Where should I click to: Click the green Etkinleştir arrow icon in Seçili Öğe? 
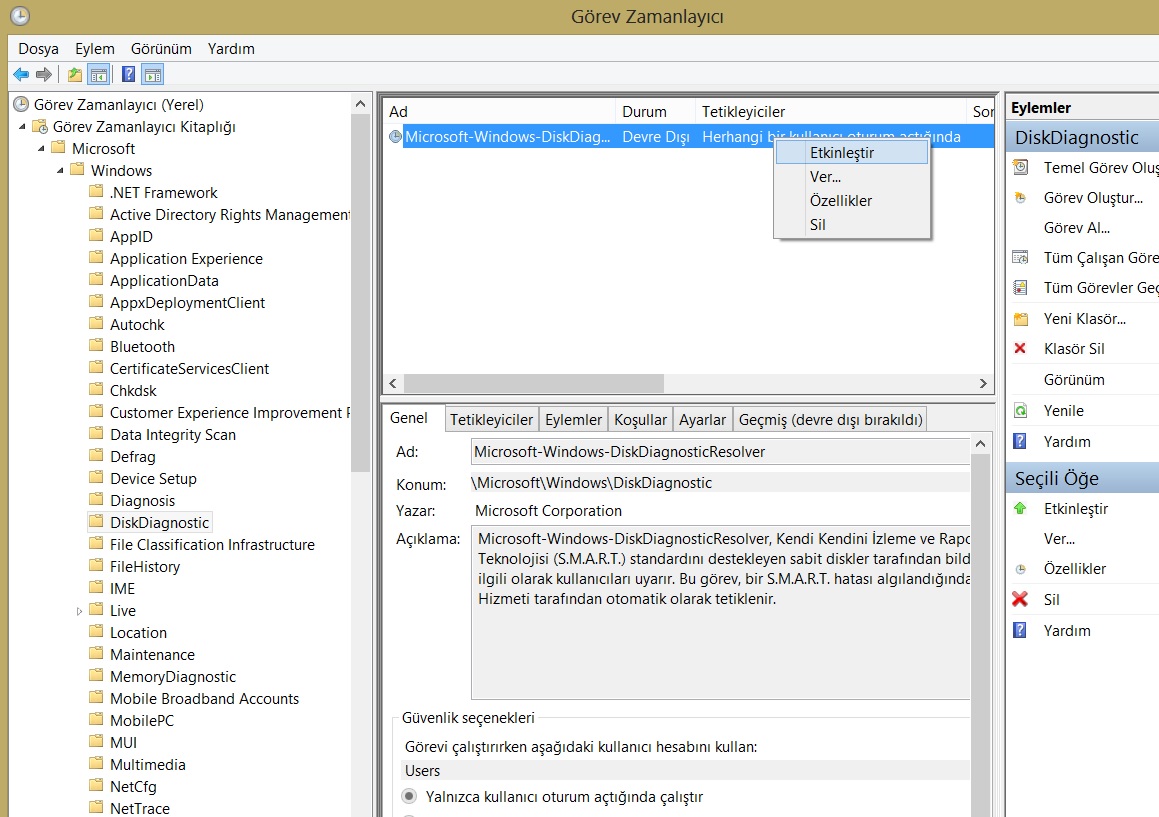pyautogui.click(x=1020, y=509)
